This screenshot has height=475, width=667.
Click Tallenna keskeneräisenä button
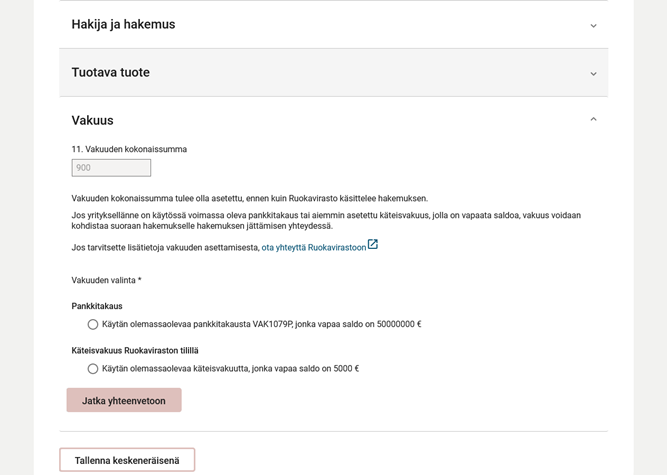[x=127, y=460]
